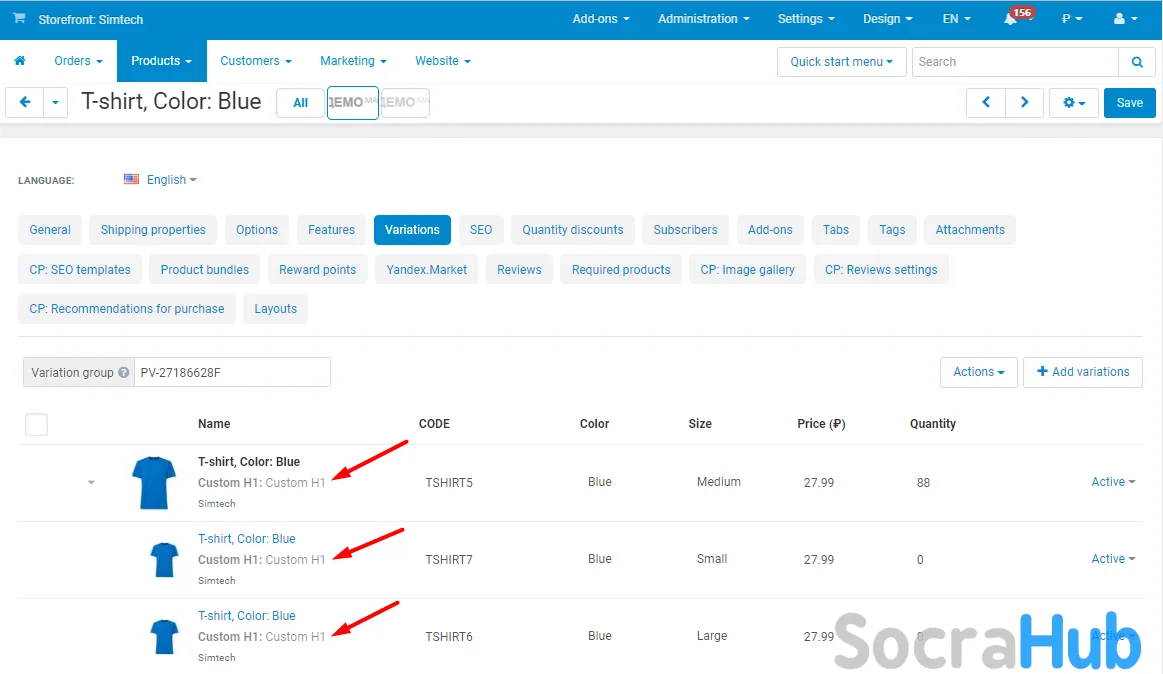Click the Add variations button

1082,372
